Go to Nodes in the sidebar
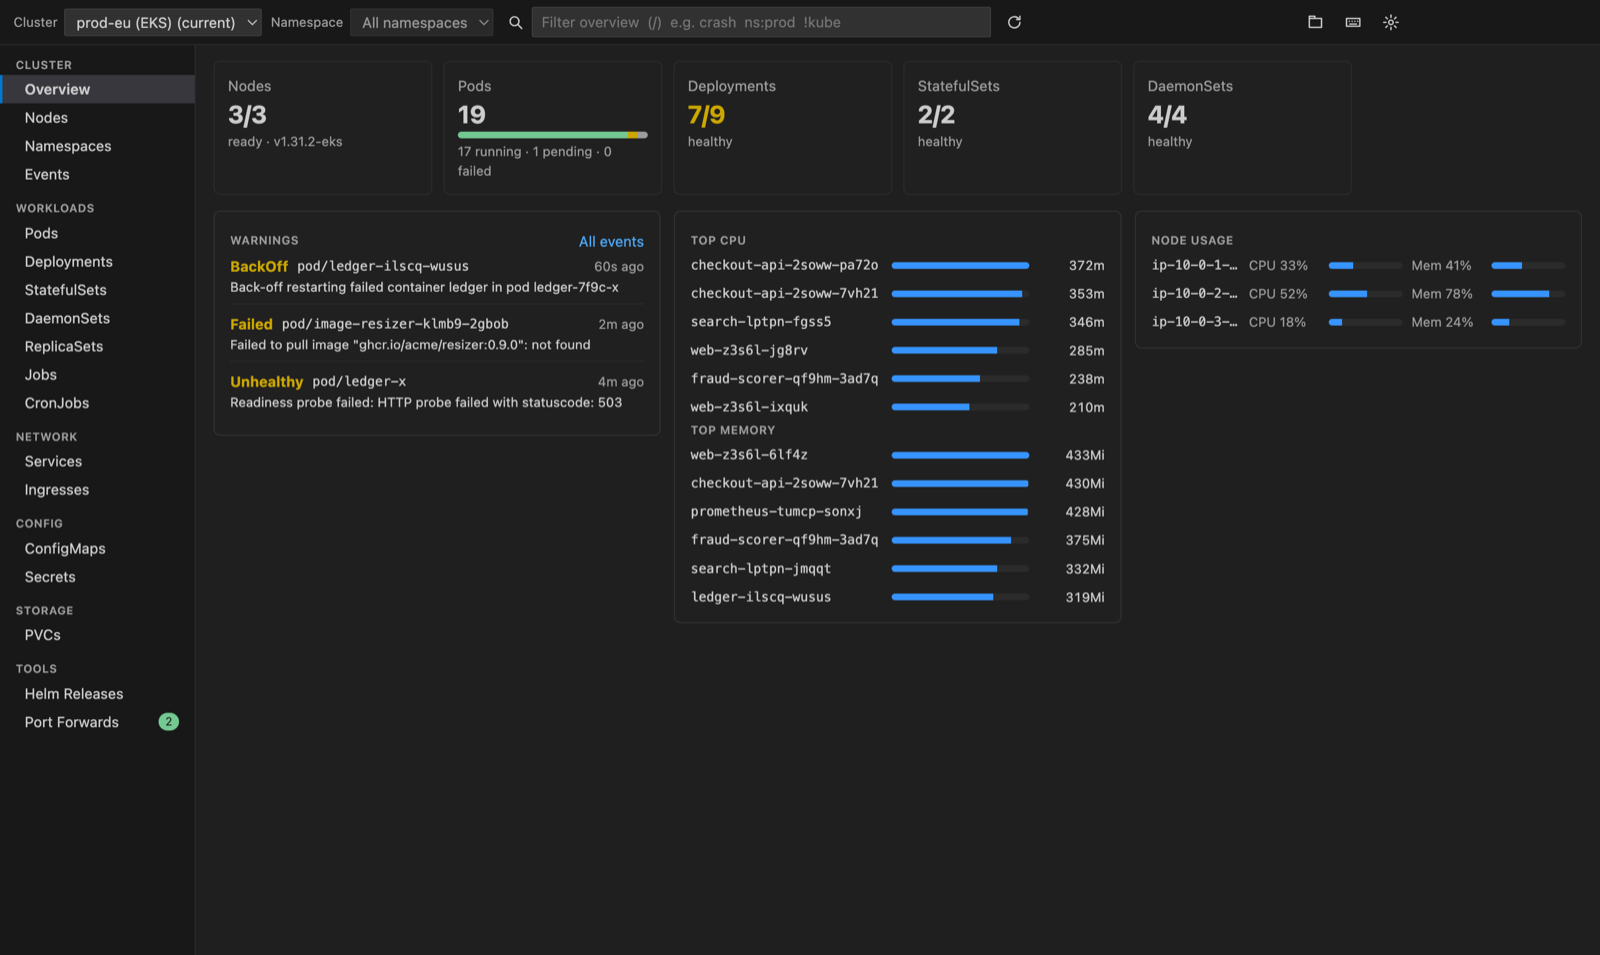Image resolution: width=1600 pixels, height=955 pixels. (97, 117)
